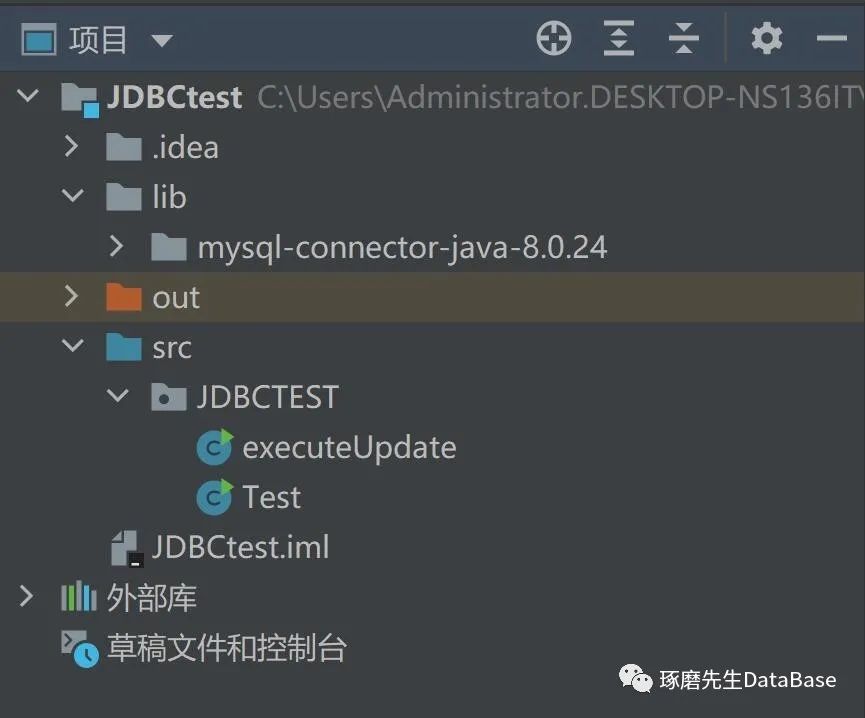Click the Collapse All toolbar icon
The image size is (865, 718).
(684, 39)
